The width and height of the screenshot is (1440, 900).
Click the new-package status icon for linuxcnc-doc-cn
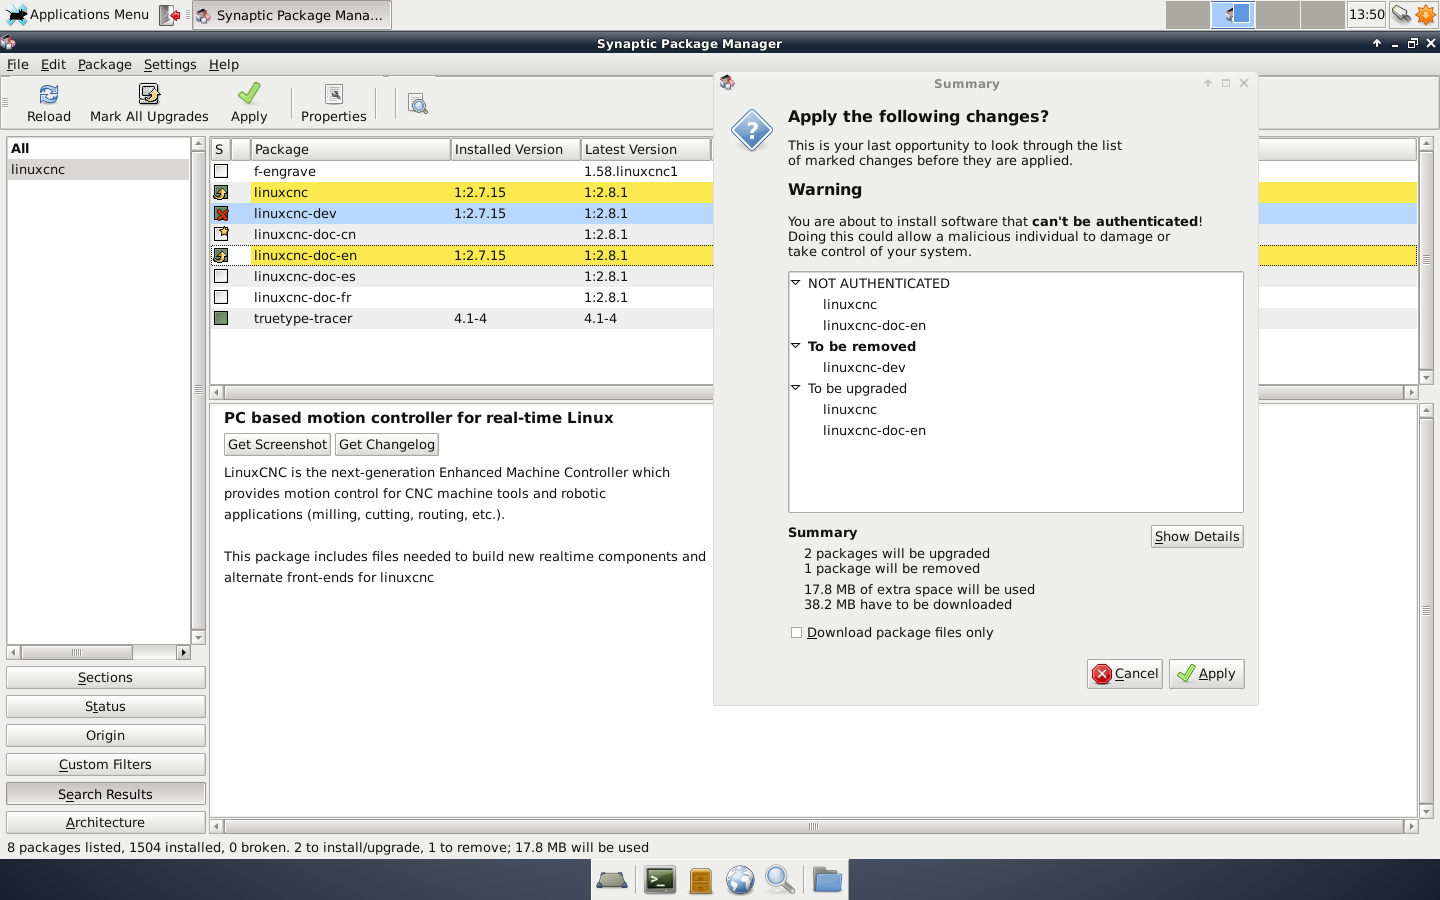point(221,234)
